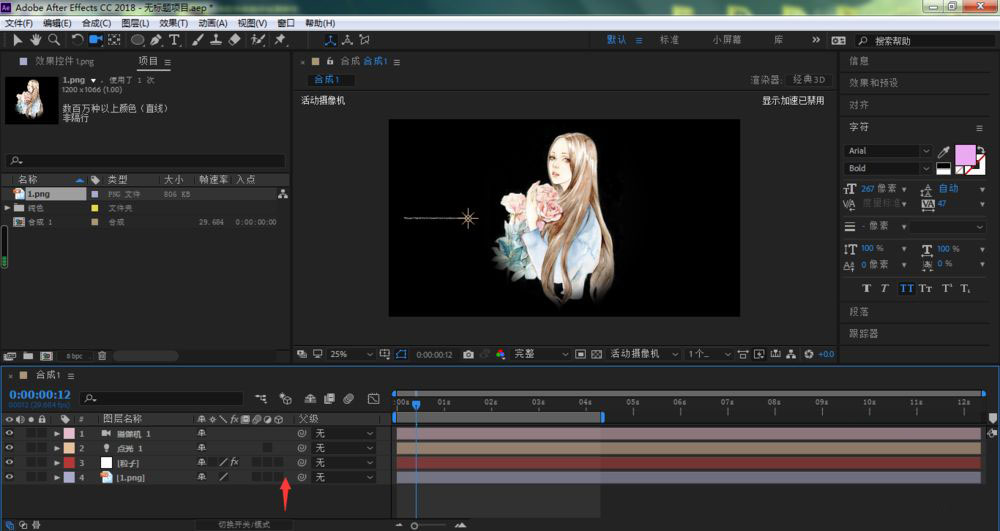Select the Rotation tool
Image resolution: width=1000 pixels, height=531 pixels.
point(77,40)
